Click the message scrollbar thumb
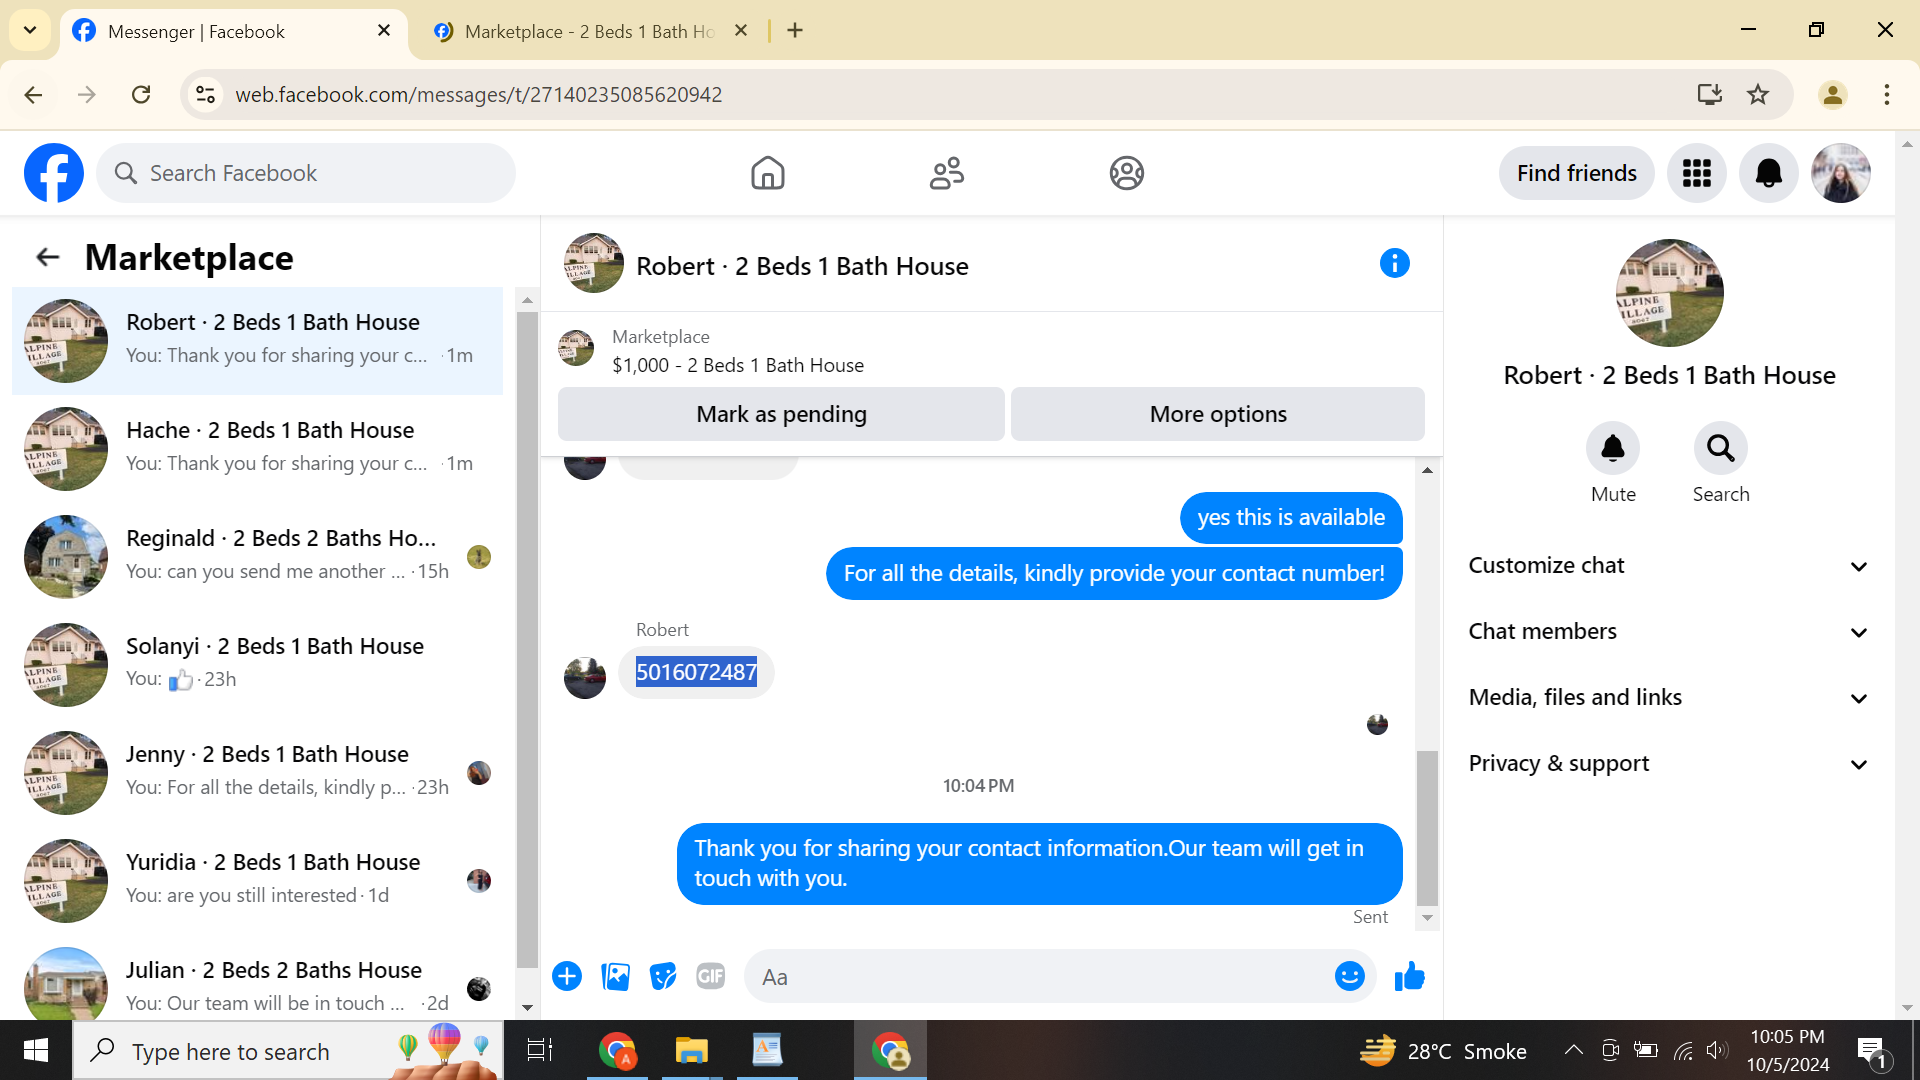 pos(1427,828)
